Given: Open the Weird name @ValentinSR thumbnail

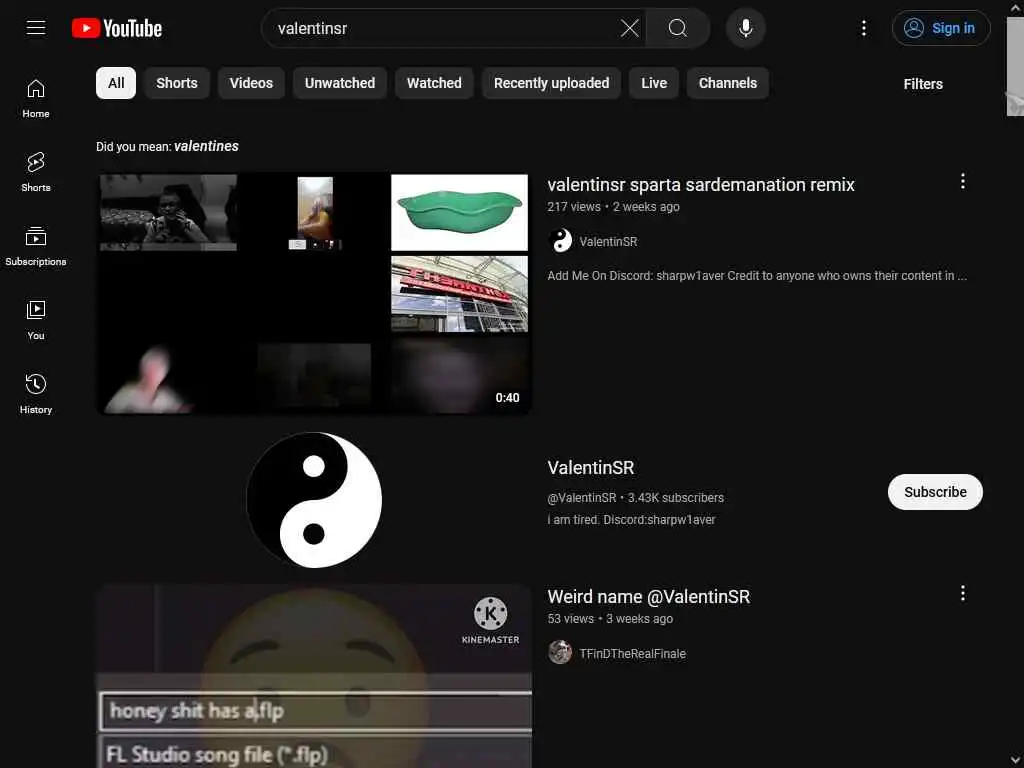Looking at the screenshot, I should pyautogui.click(x=314, y=676).
